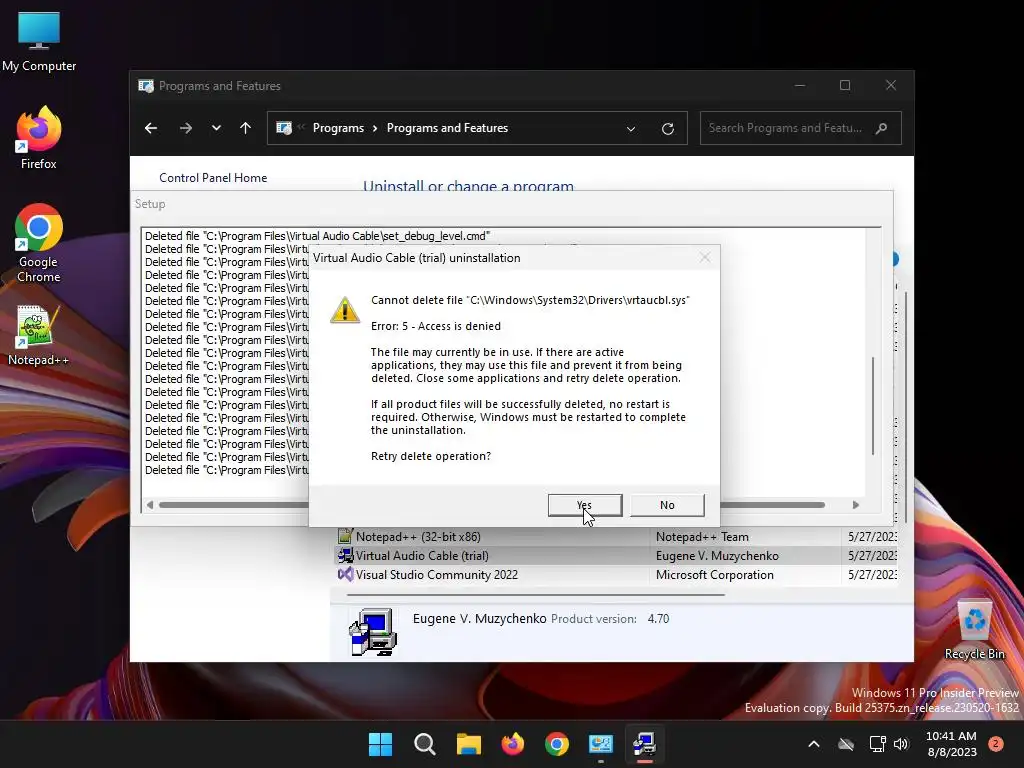
Task: Open File Explorer from the taskbar
Action: (x=468, y=744)
